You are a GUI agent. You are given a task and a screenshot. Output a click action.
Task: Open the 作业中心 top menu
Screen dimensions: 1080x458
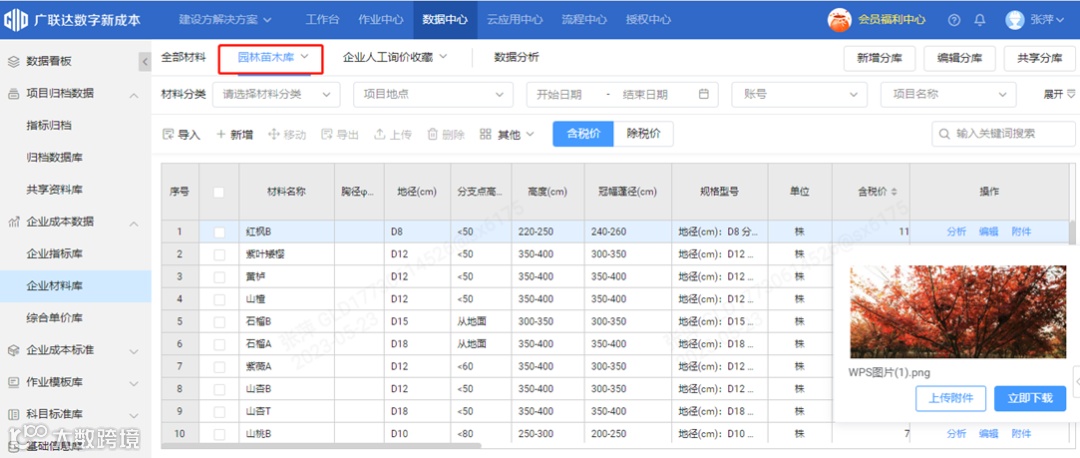[x=380, y=20]
